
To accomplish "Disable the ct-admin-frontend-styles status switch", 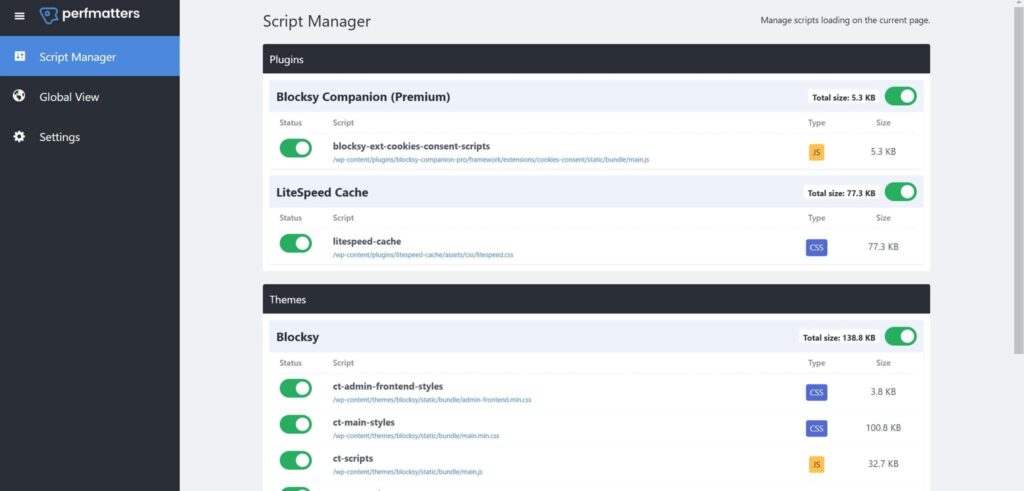I will click(x=295, y=388).
